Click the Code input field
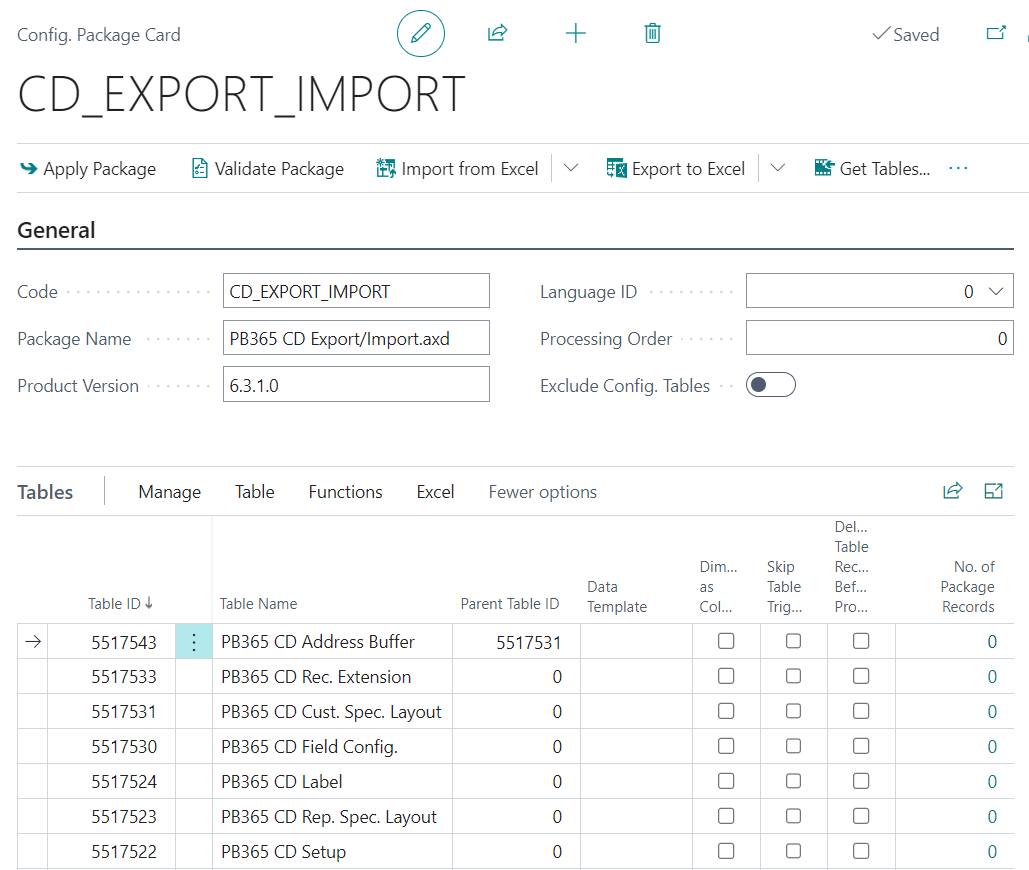The image size is (1029, 870). (356, 291)
